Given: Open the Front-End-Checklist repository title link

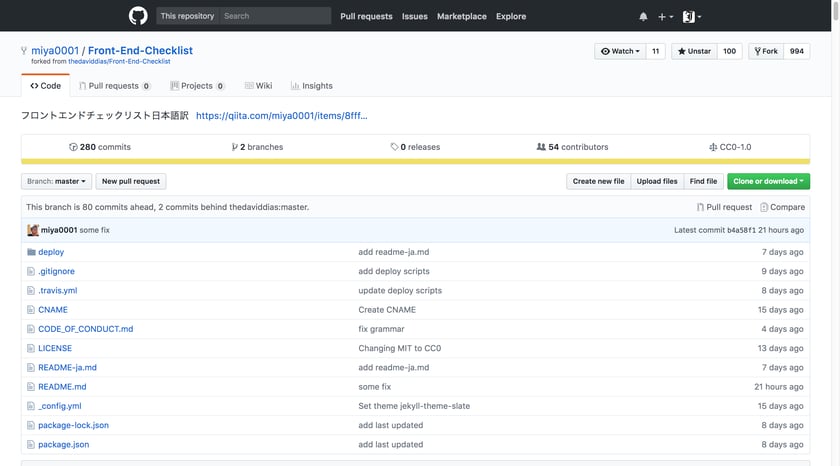Looking at the screenshot, I should point(140,50).
